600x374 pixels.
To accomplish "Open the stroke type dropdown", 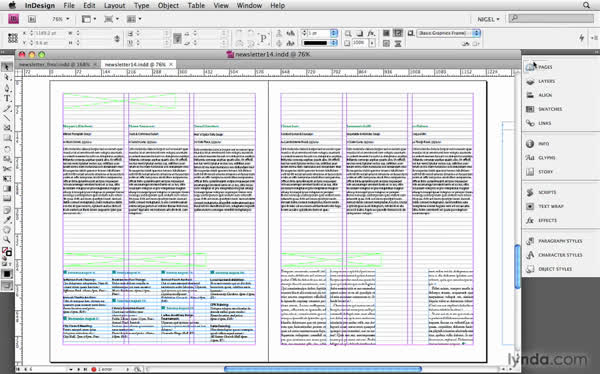I will [x=334, y=43].
